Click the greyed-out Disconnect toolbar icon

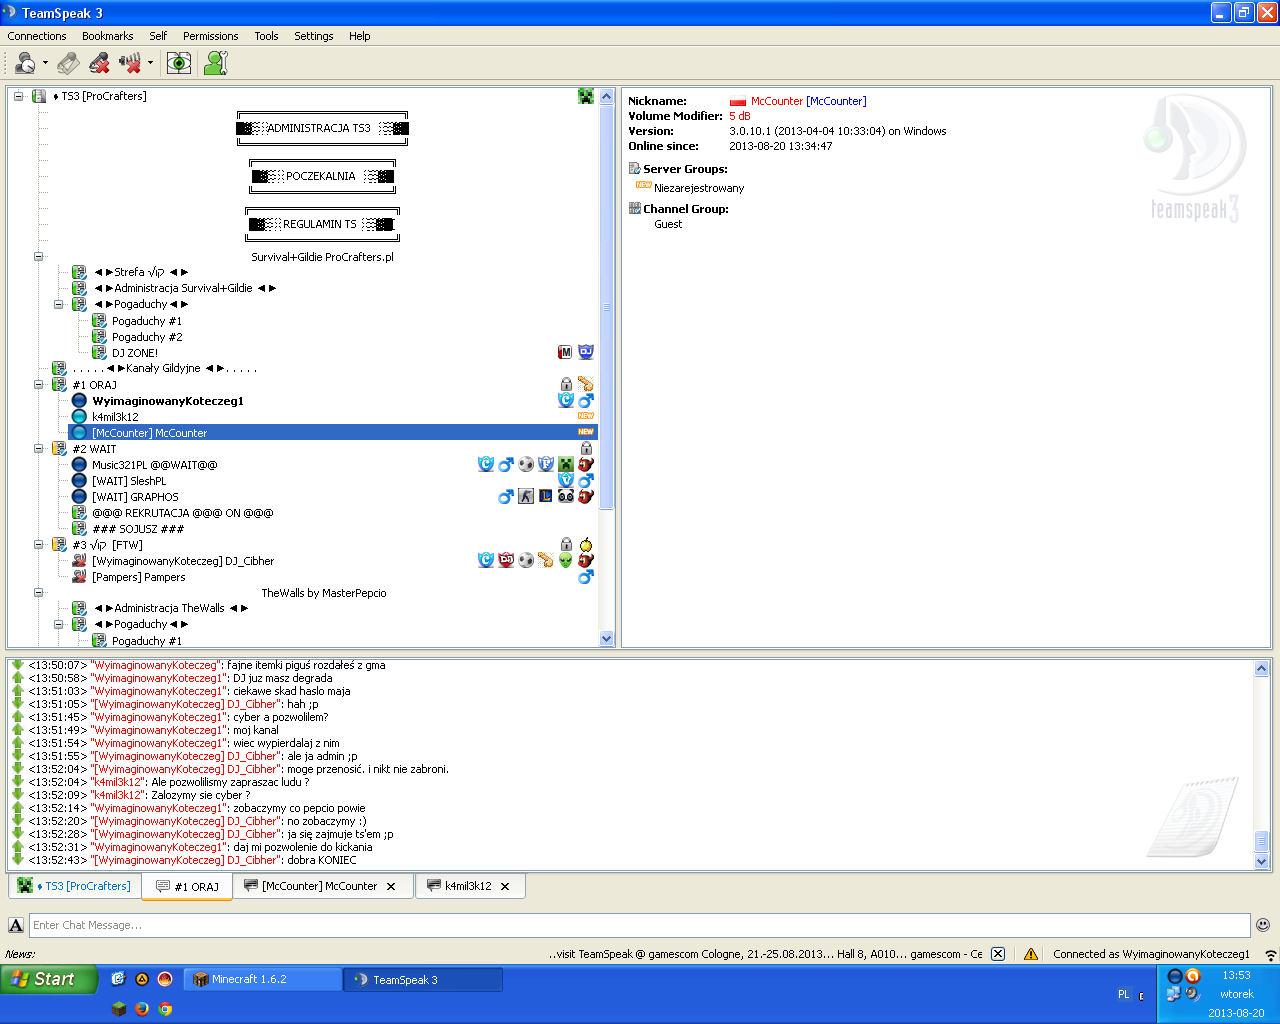coord(68,63)
